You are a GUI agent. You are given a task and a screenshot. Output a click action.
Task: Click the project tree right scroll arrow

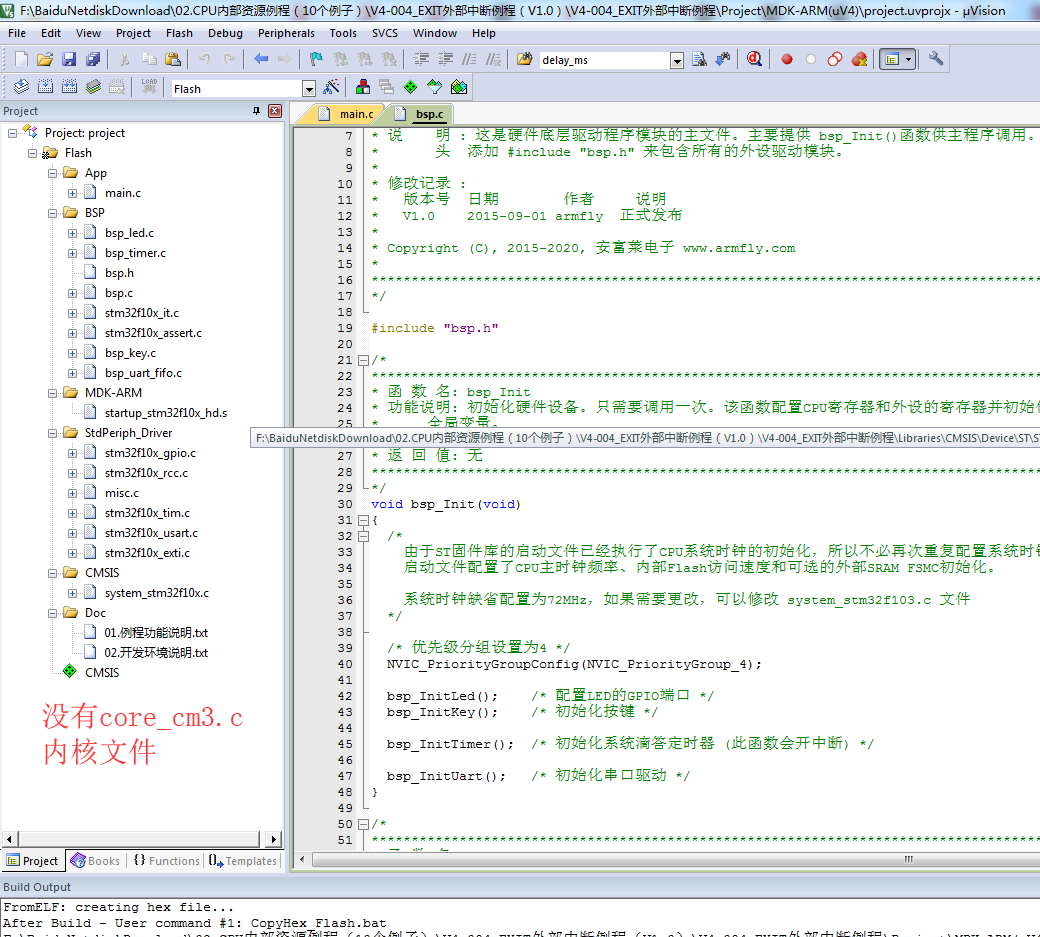(273, 840)
